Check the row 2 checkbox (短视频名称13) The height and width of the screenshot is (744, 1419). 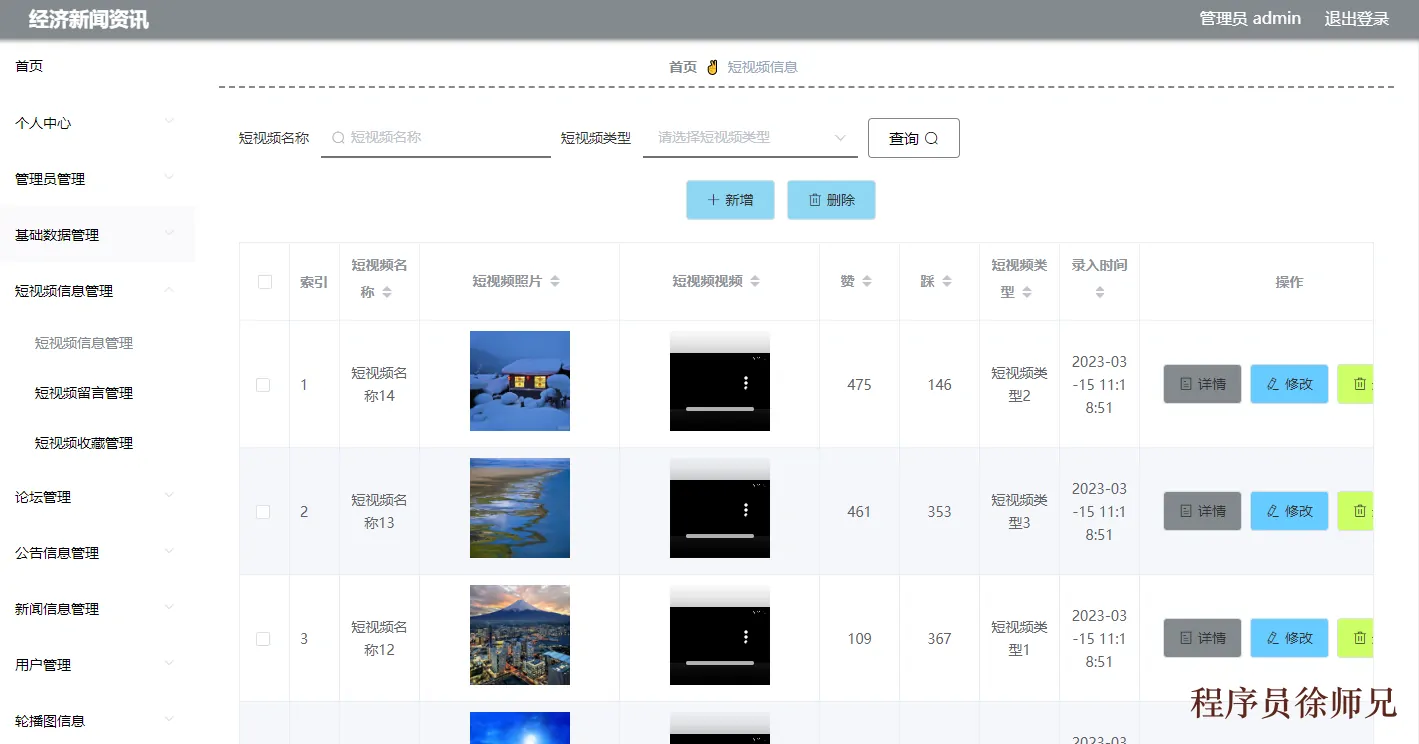(x=263, y=512)
